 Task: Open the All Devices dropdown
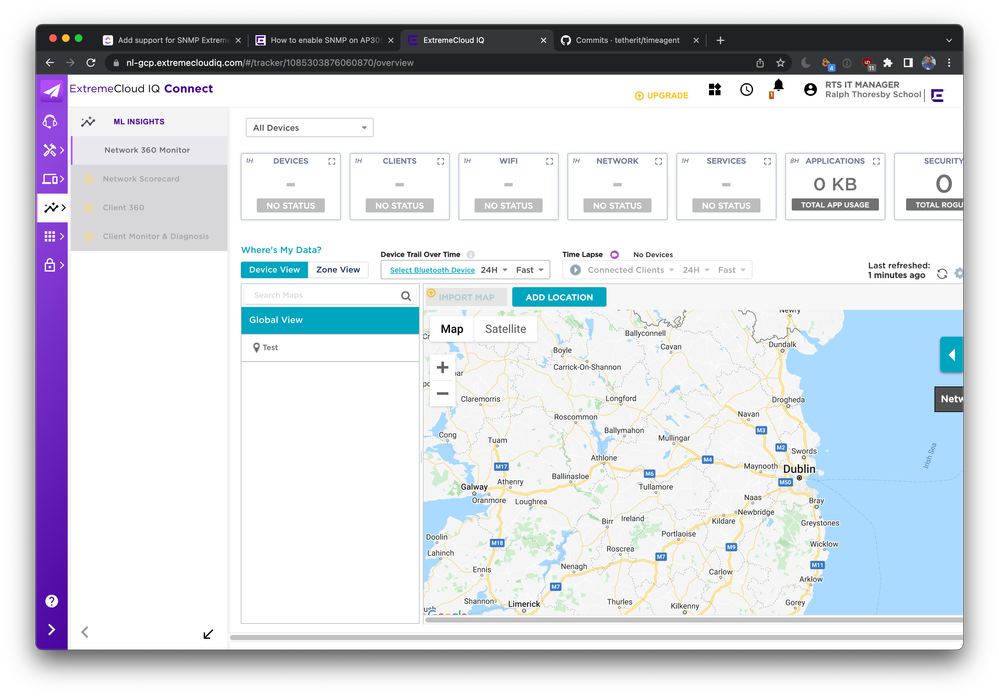(x=309, y=128)
